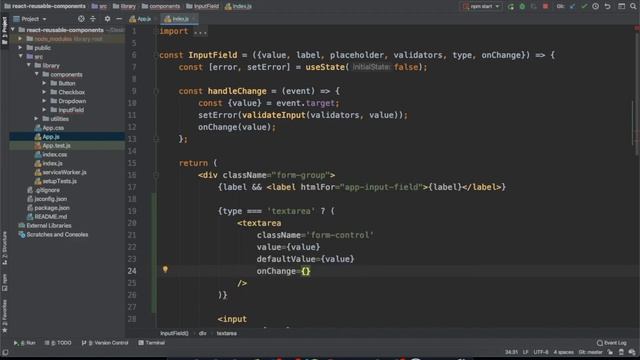The width and height of the screenshot is (640, 360).
Task: Open the Project view dropdown
Action: point(30,19)
